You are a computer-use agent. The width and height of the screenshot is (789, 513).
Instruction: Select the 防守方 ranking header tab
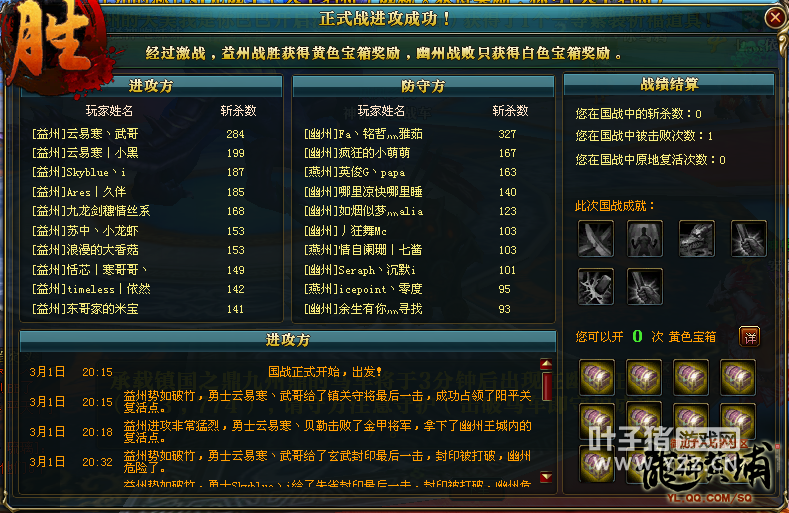pyautogui.click(x=423, y=86)
